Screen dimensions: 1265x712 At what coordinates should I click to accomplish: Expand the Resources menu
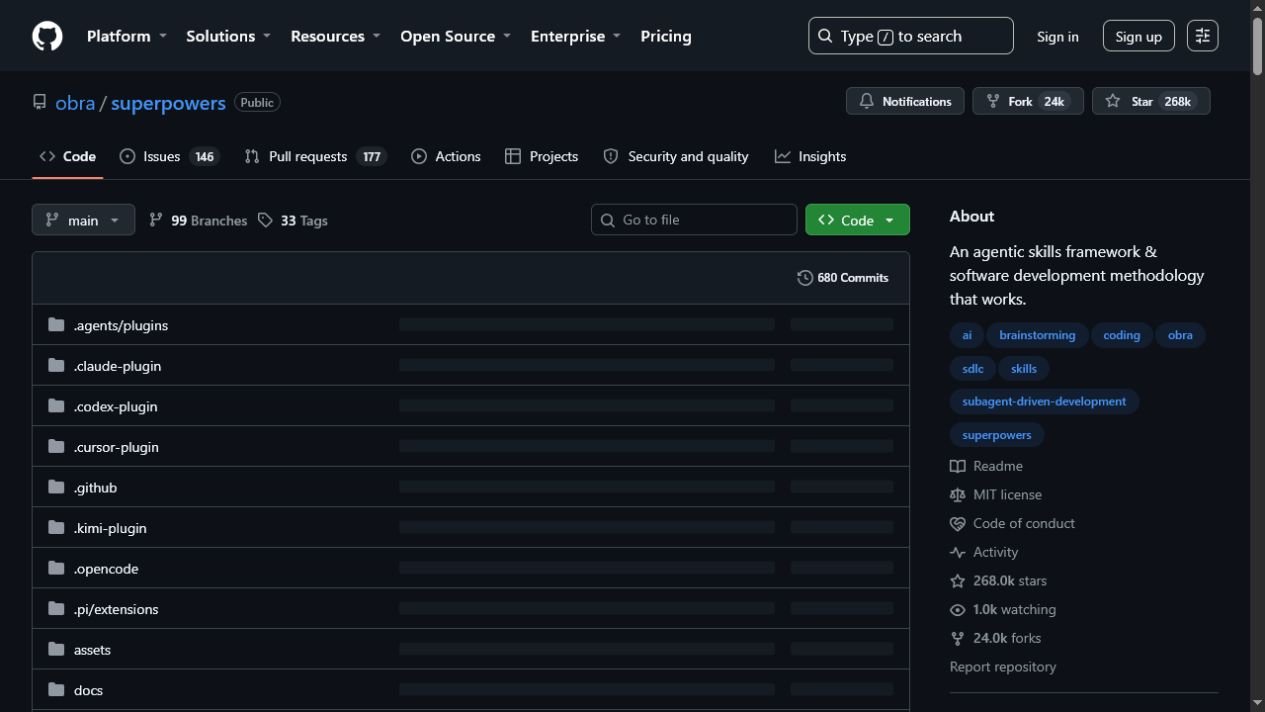tap(335, 36)
